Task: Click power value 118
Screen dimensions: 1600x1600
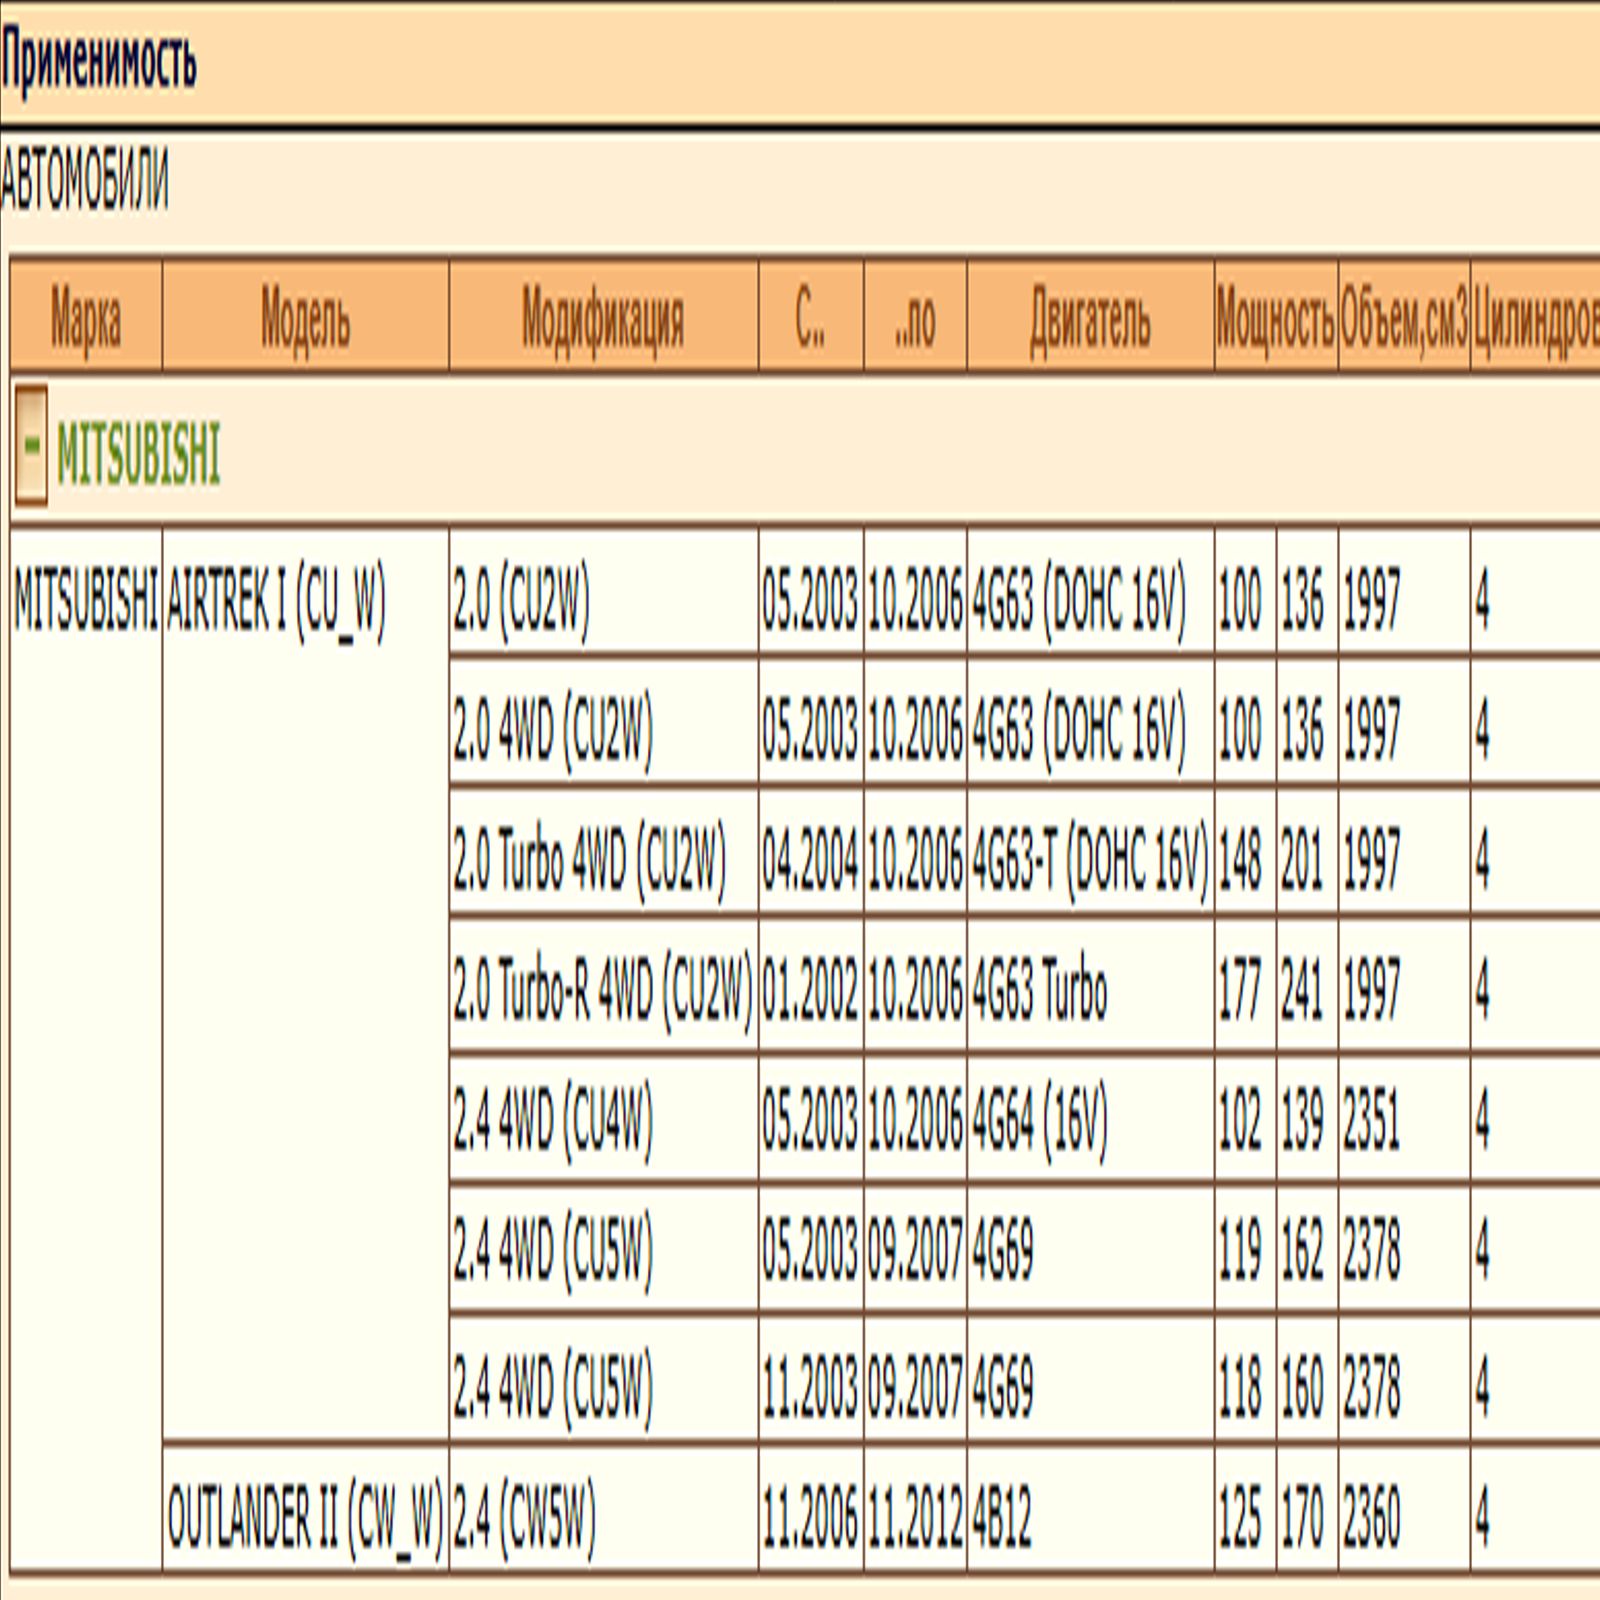Action: click(x=1240, y=1387)
